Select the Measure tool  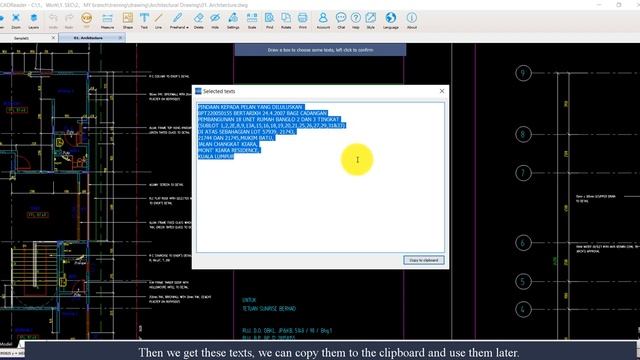107,20
